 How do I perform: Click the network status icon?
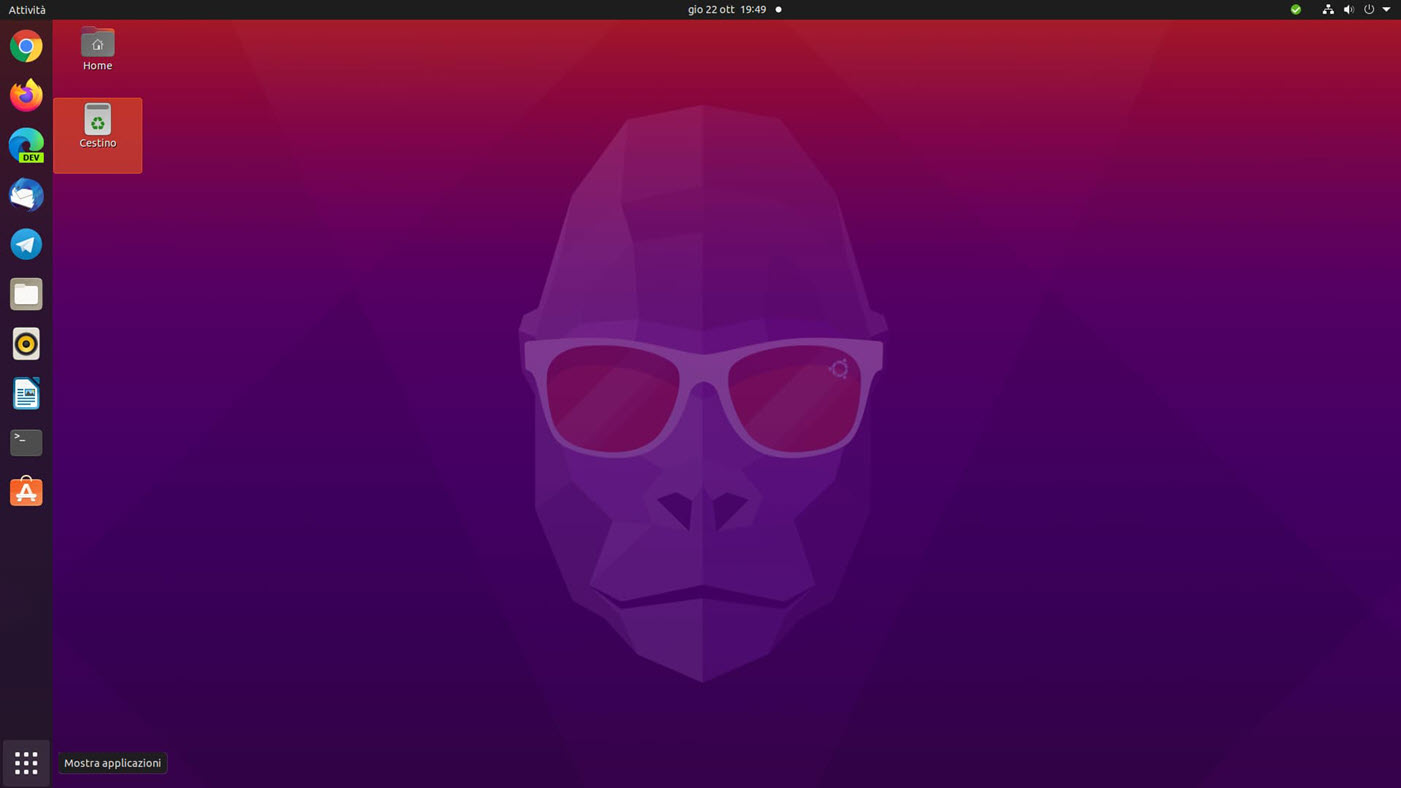(1327, 9)
